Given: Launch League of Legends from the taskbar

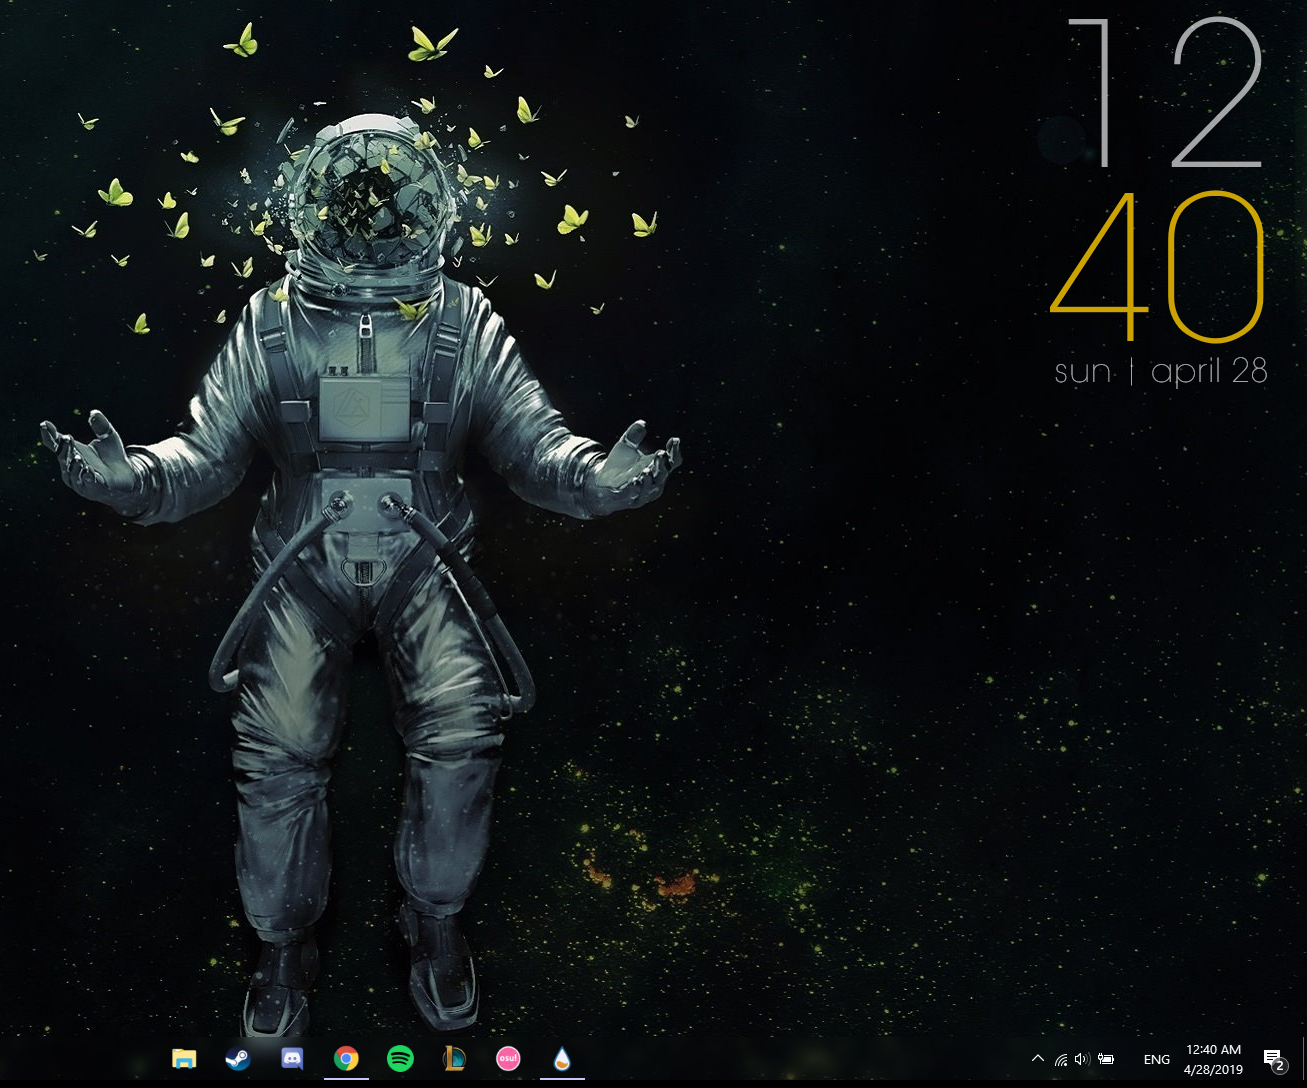Looking at the screenshot, I should (454, 1058).
